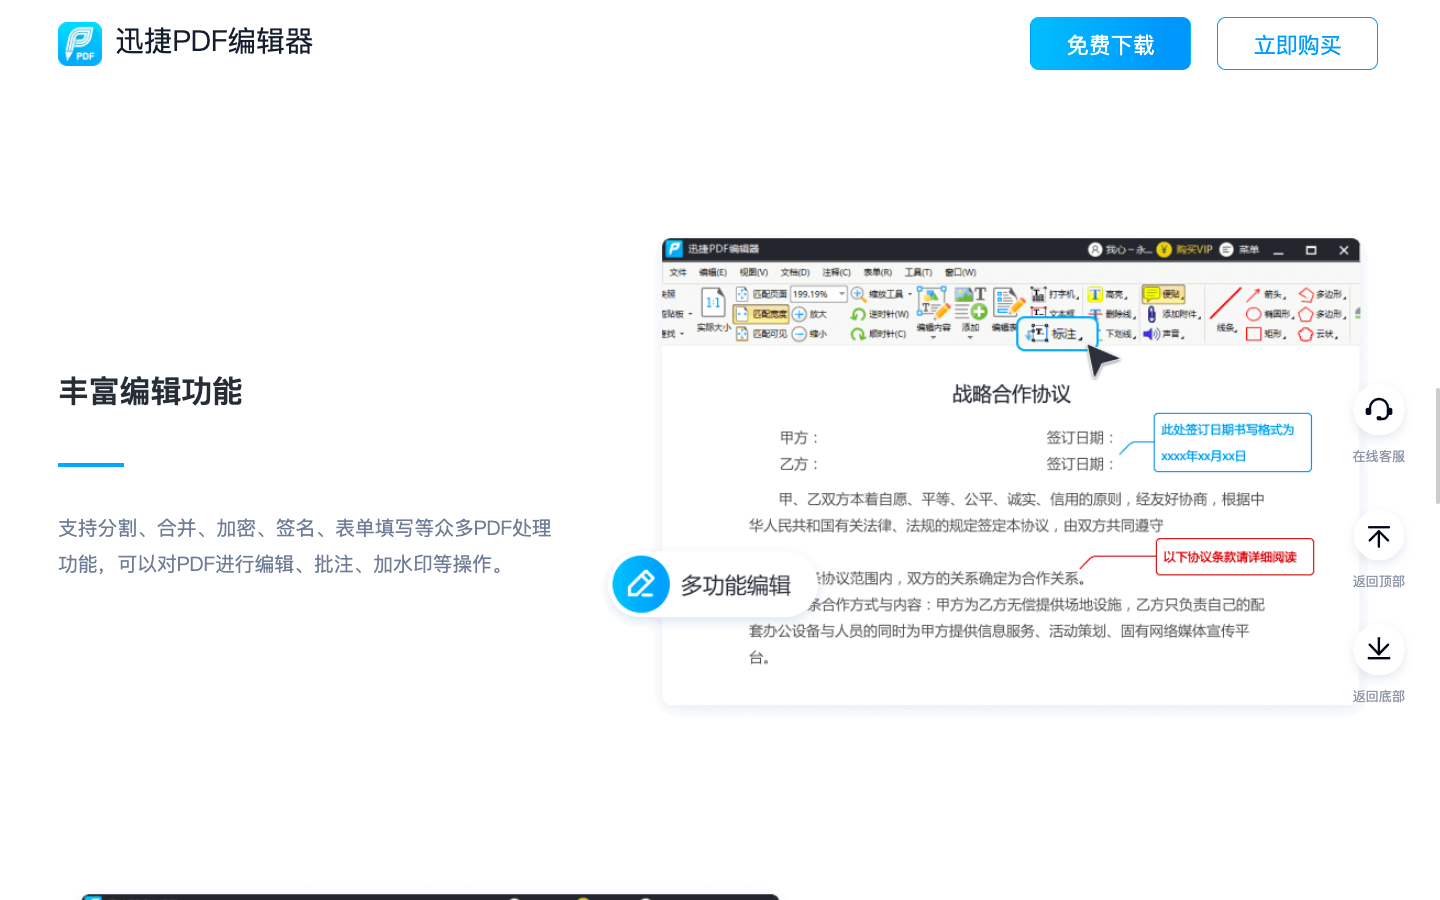Select the 打字机 typewriter tool
The width and height of the screenshot is (1440, 900).
[x=1049, y=294]
